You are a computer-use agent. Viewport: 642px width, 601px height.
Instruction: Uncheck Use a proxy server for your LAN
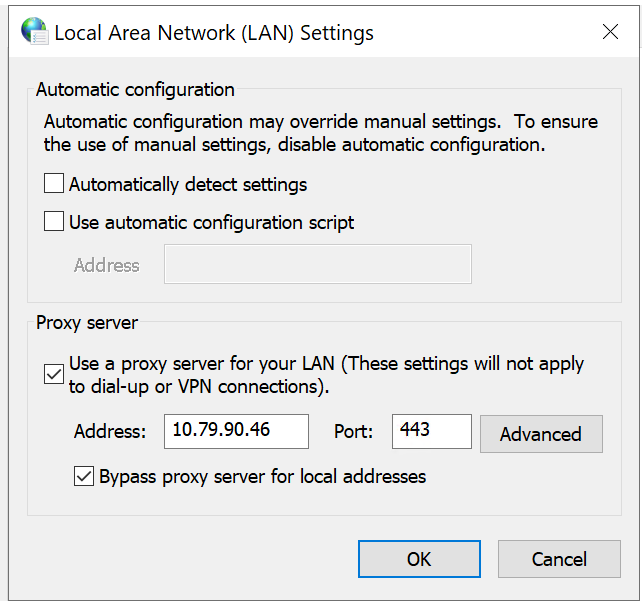click(x=54, y=374)
